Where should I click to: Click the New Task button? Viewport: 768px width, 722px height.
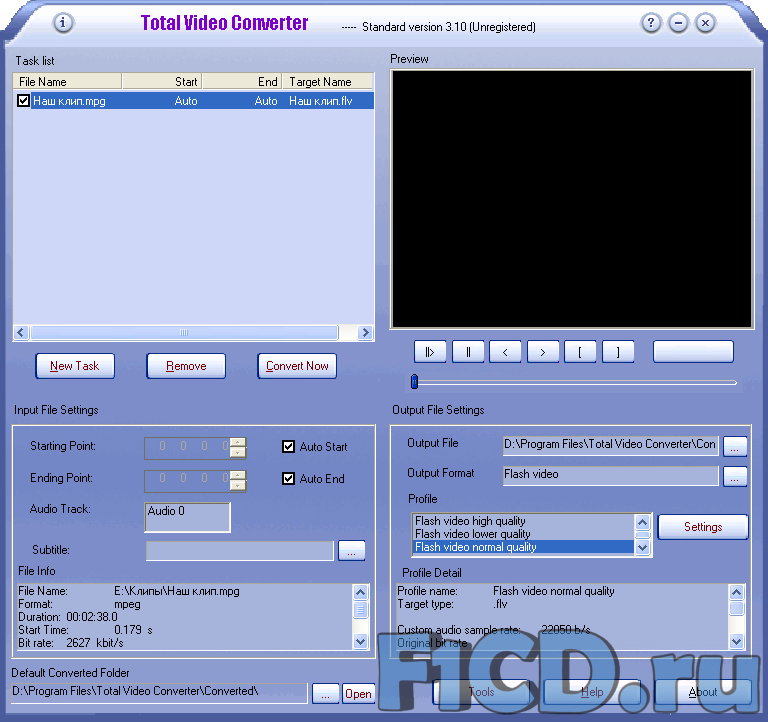(75, 366)
